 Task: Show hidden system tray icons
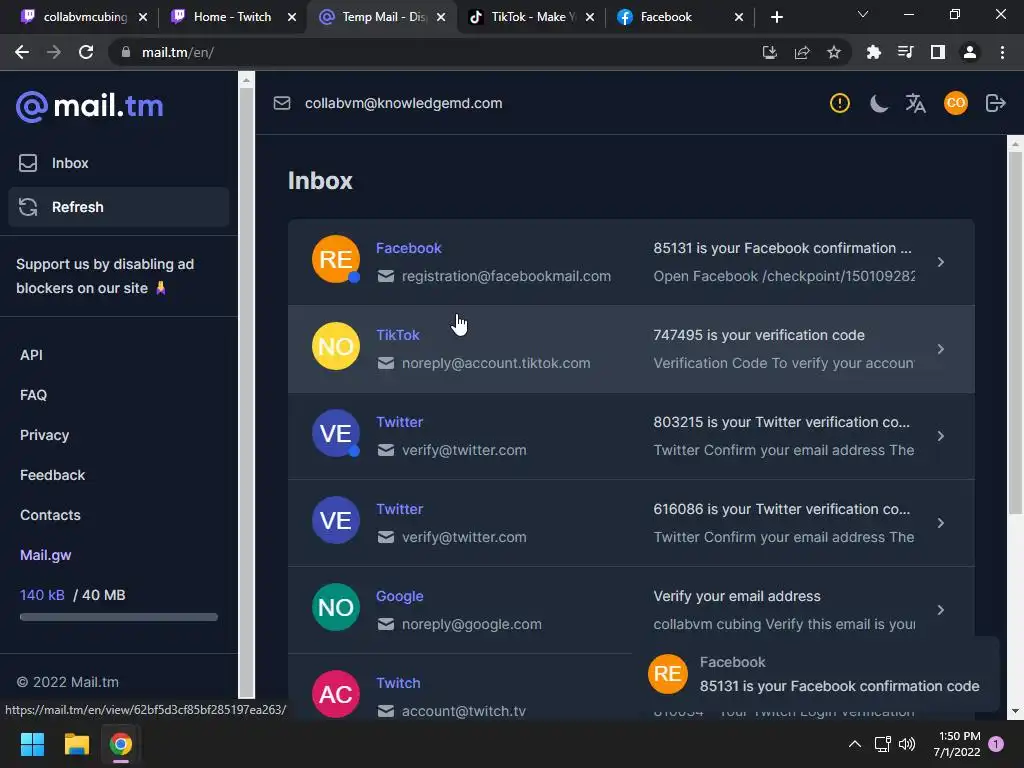tap(854, 744)
